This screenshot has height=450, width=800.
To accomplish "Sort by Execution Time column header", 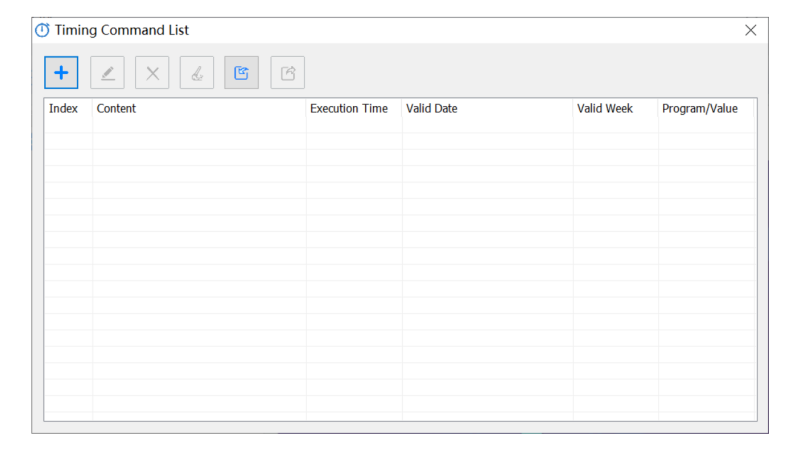I will click(x=354, y=109).
